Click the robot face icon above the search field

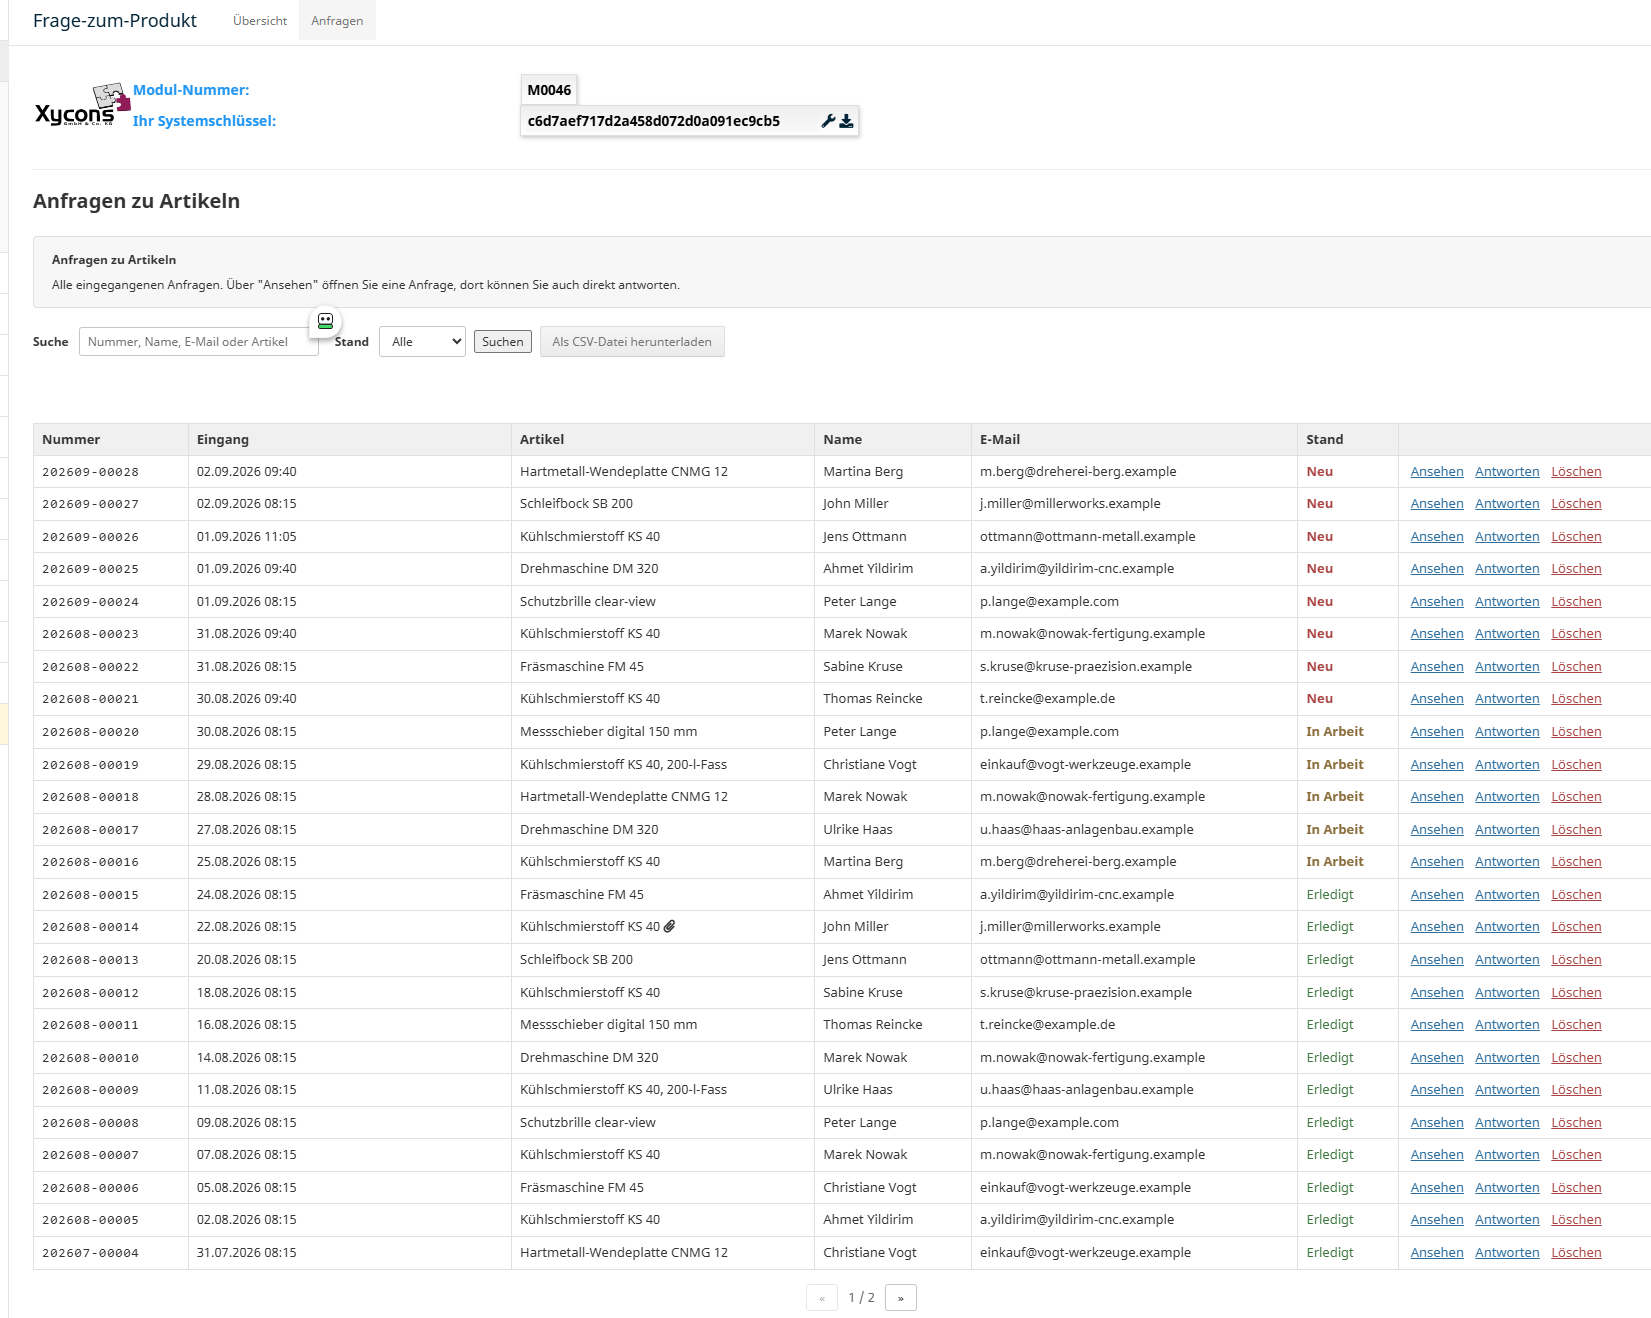pos(325,321)
